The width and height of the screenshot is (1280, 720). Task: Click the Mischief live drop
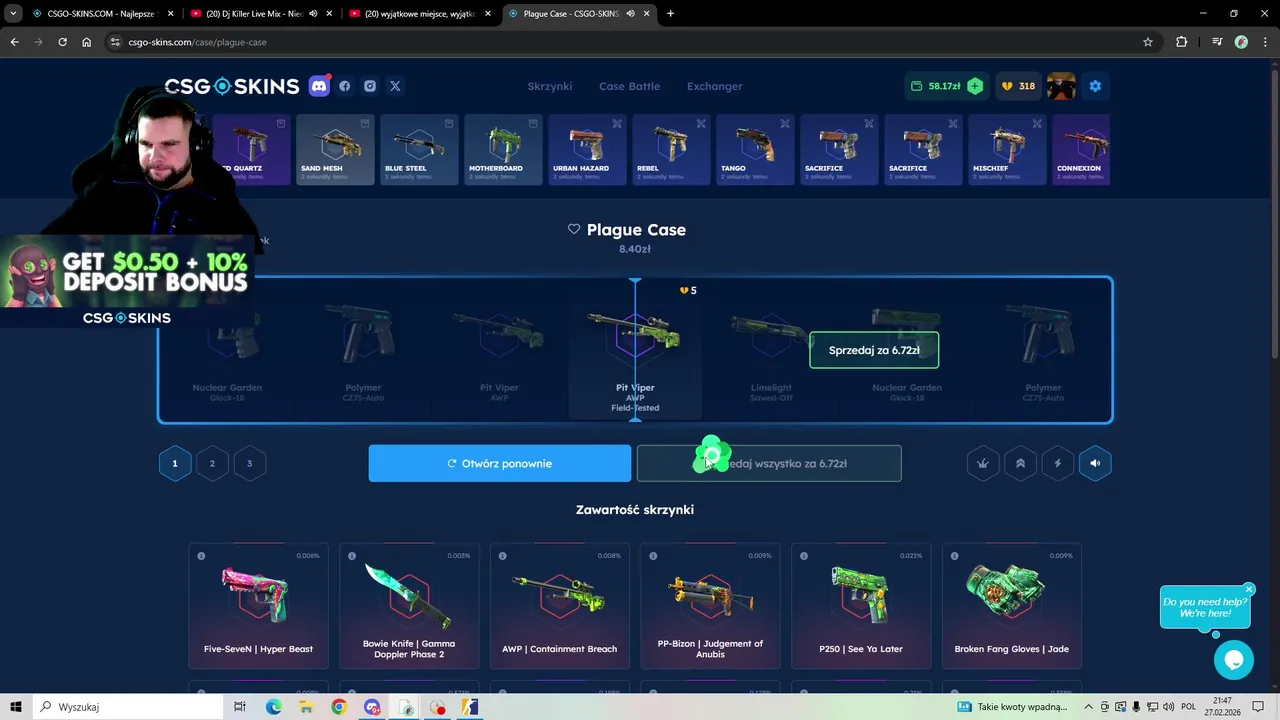tap(1007, 150)
